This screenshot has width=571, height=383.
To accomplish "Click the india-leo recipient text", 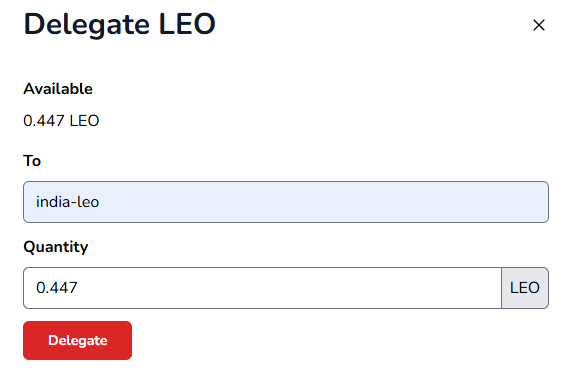I will tap(67, 202).
